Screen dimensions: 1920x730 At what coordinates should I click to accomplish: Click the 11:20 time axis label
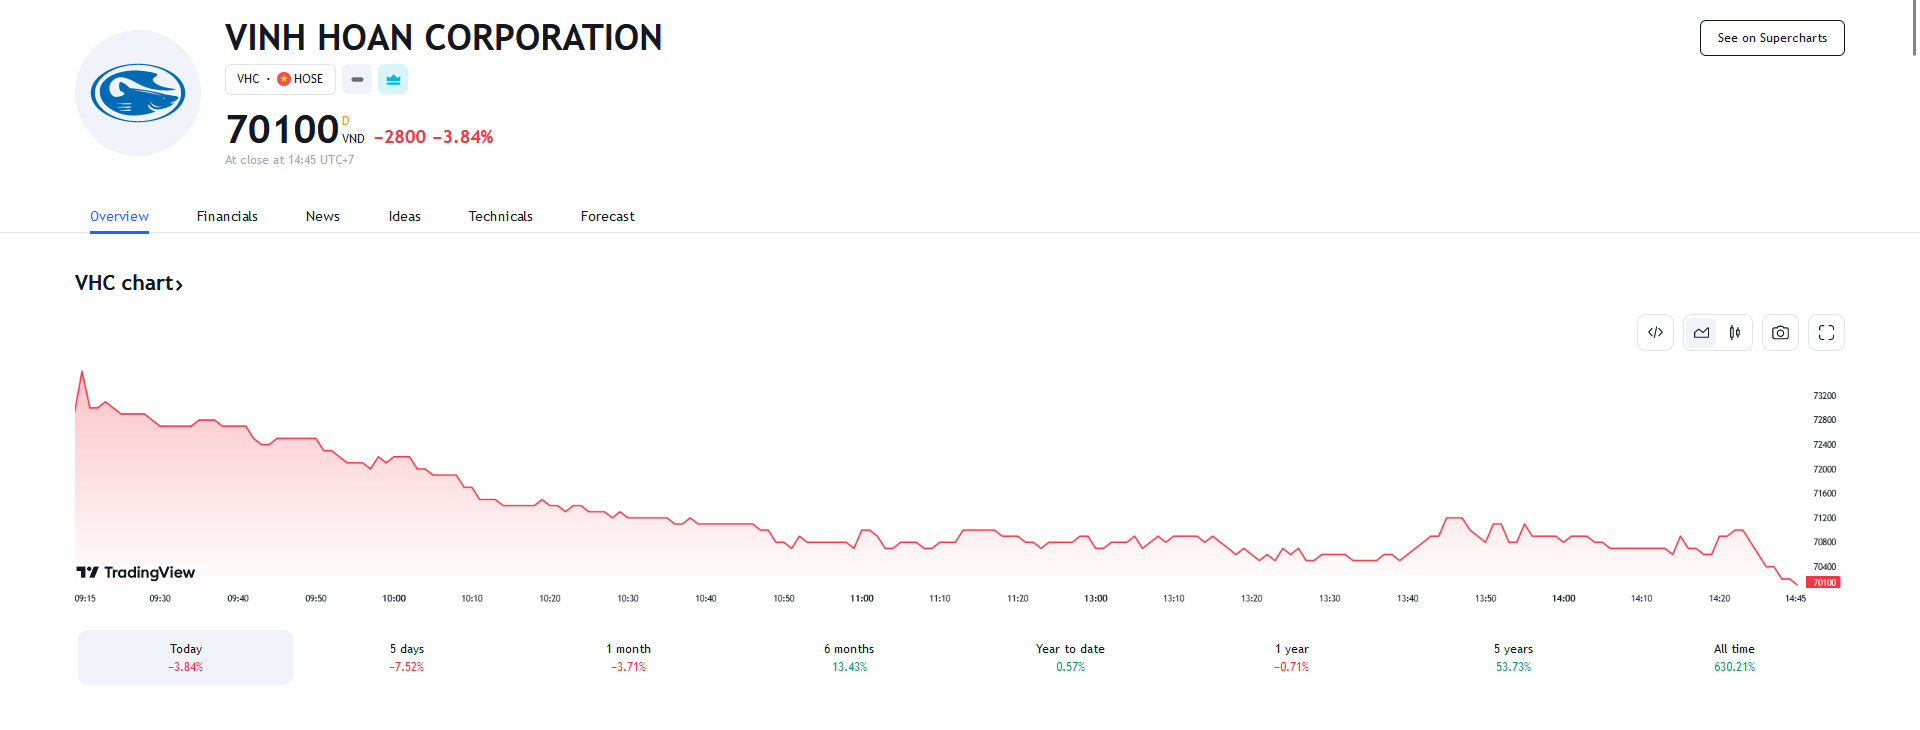click(x=1018, y=599)
